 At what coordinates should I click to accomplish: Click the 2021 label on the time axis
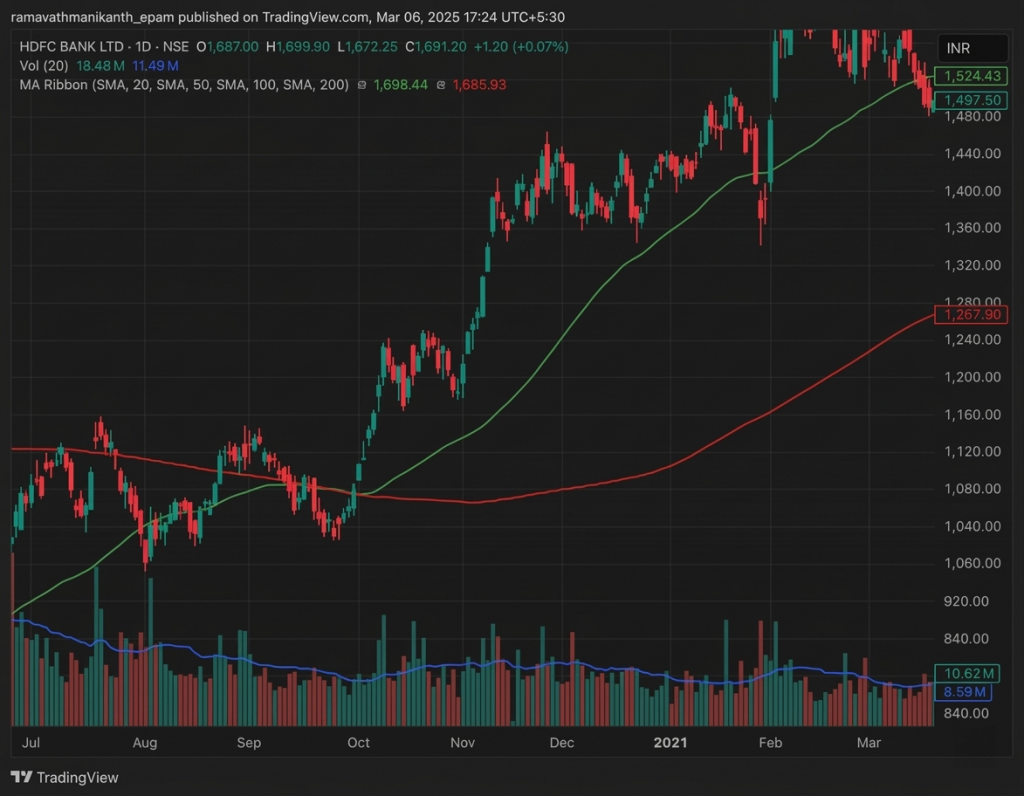click(670, 743)
